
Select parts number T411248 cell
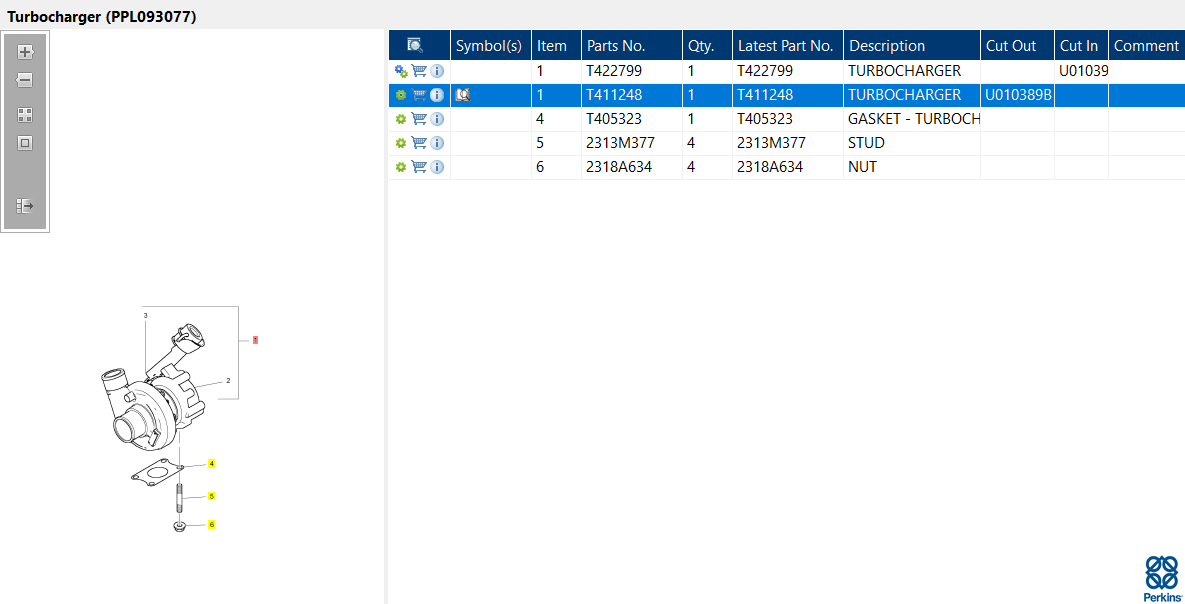(632, 95)
